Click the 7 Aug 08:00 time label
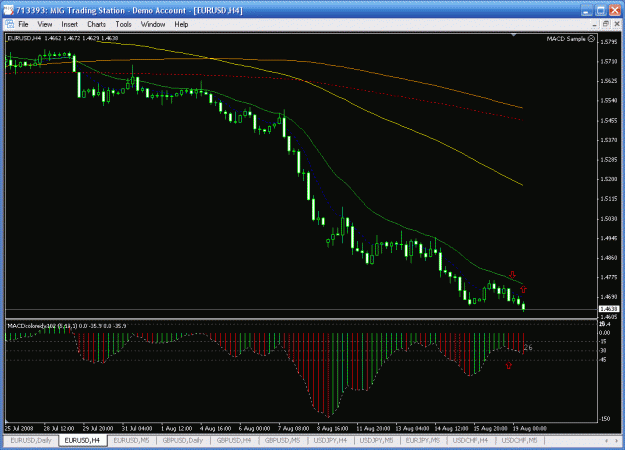The height and width of the screenshot is (450, 625). (x=293, y=428)
